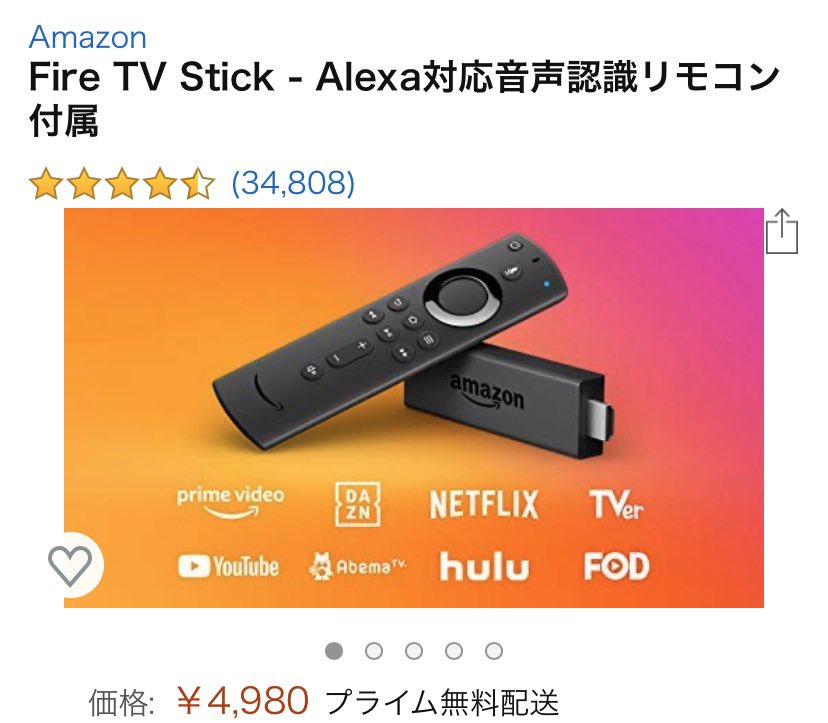Screen dimensions: 828x723
Task: Click the prime video logo in image
Action: pos(230,502)
